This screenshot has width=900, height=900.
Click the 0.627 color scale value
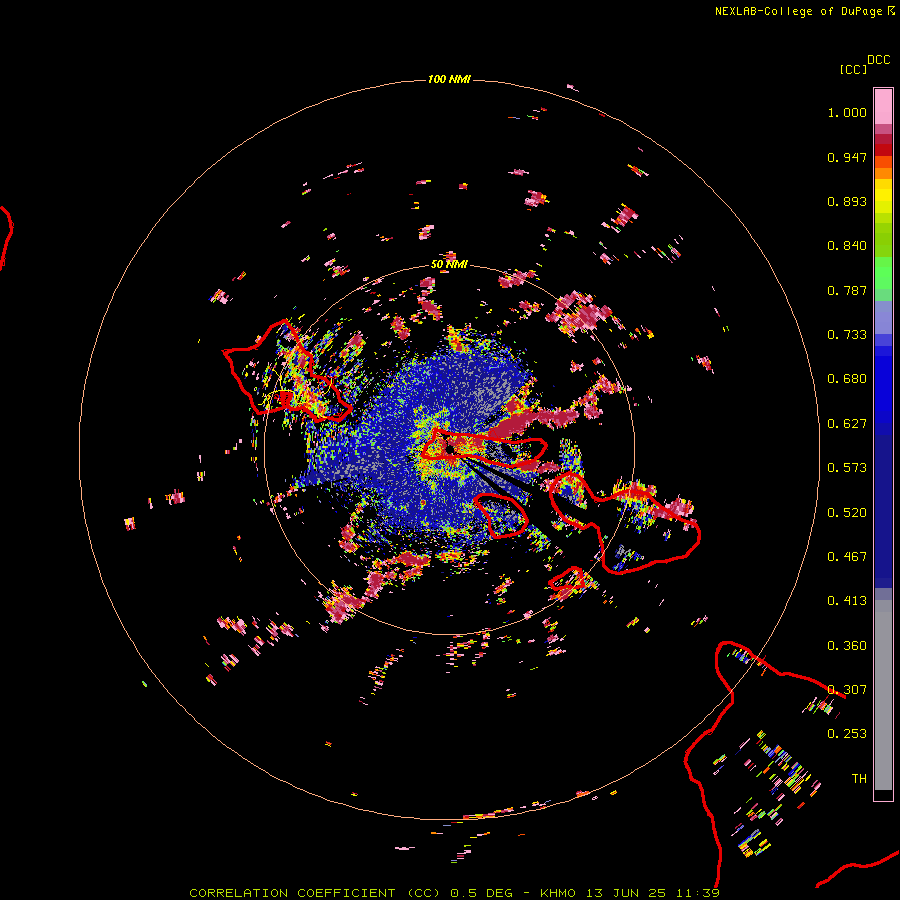847,424
